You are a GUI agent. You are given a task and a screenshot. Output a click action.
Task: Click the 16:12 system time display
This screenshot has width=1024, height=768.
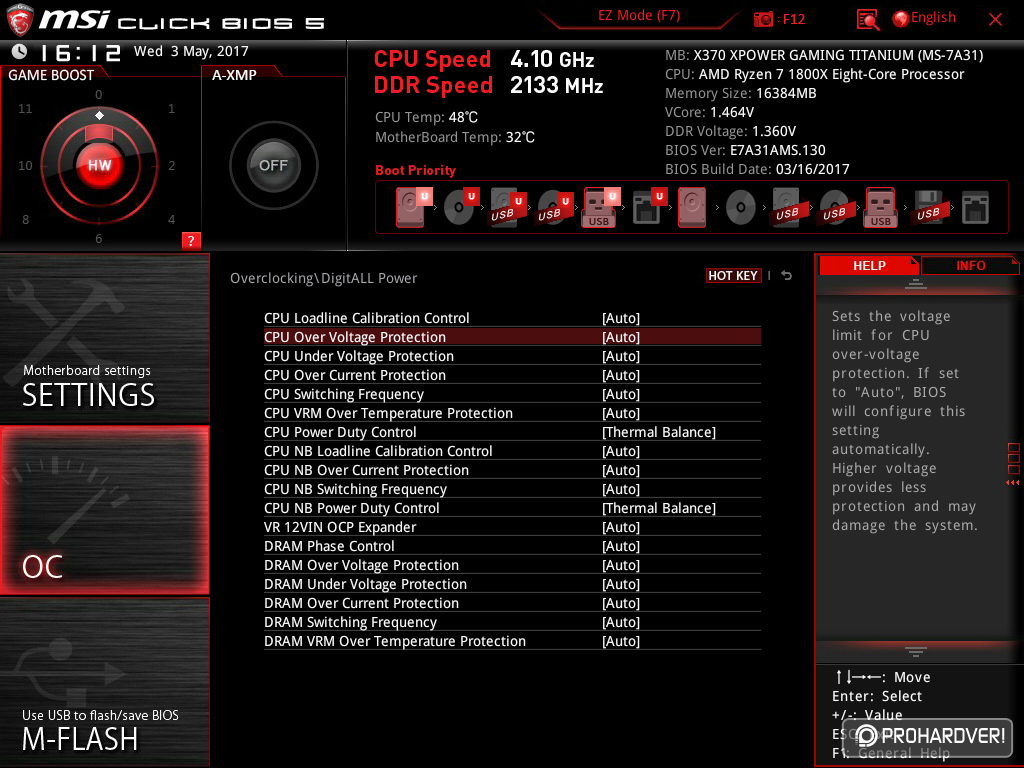(80, 52)
